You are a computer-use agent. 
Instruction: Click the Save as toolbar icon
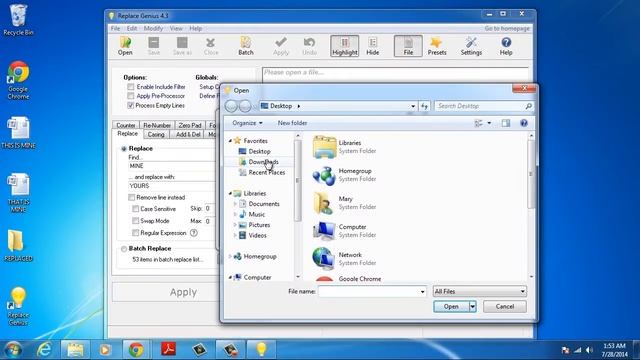pyautogui.click(x=182, y=46)
